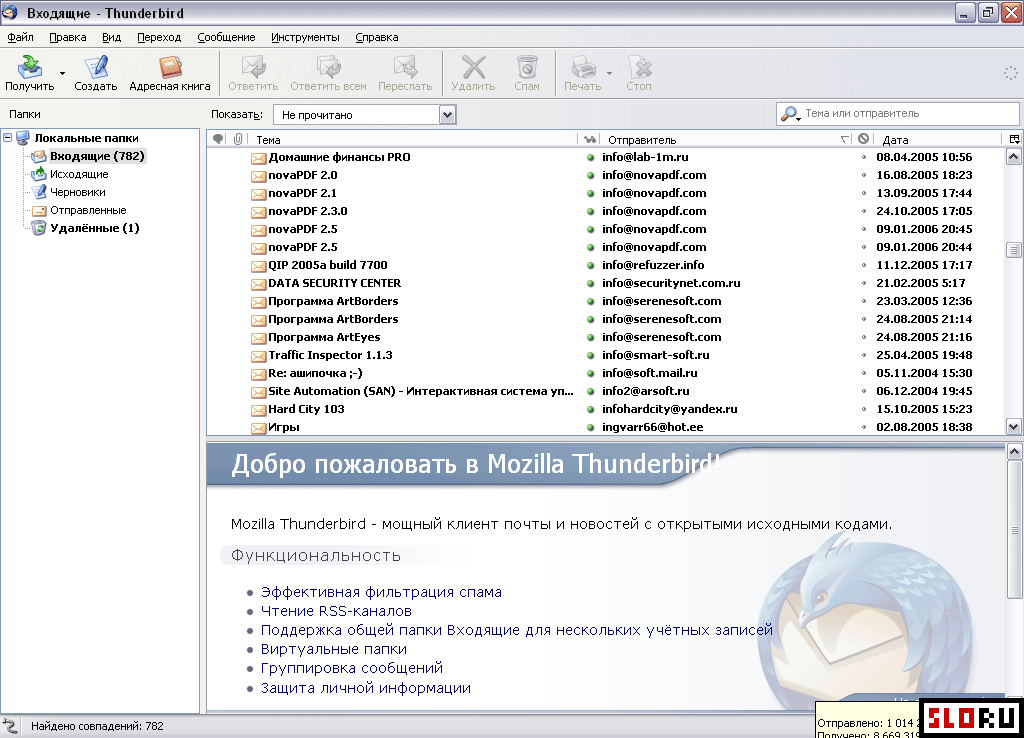Select the Входящие (782) folder

pos(97,156)
